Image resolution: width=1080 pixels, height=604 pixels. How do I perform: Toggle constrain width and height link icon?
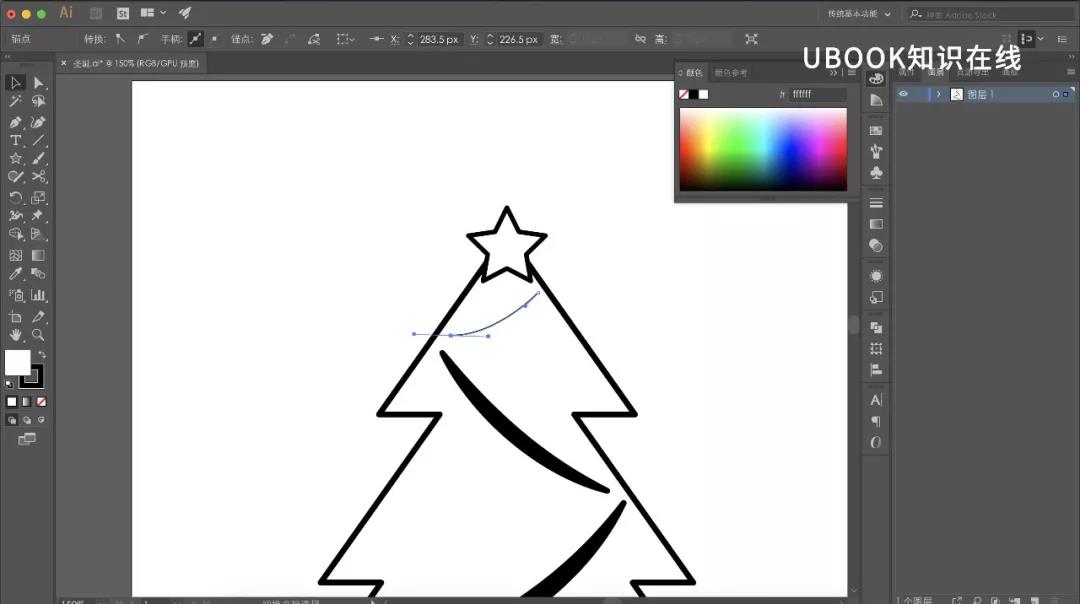(x=640, y=39)
